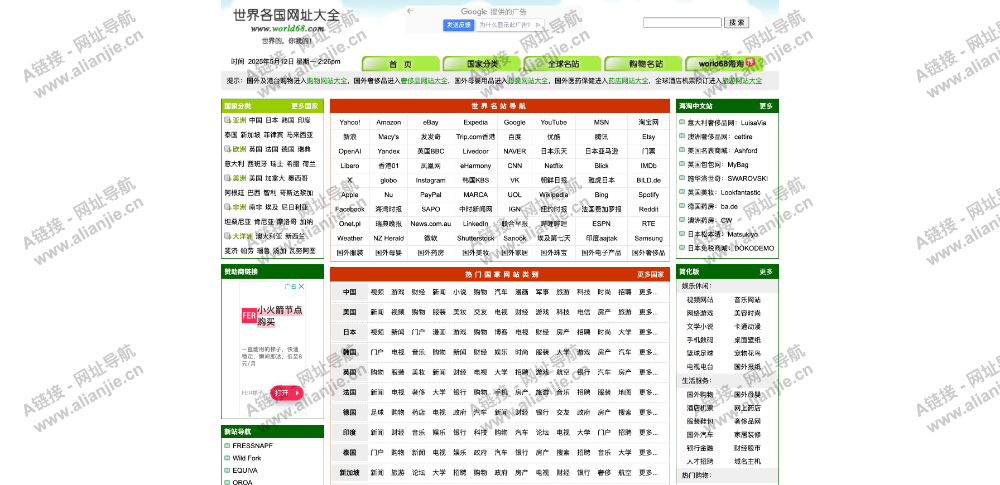Open the Shutterstock link
Image resolution: width=1000 pixels, height=485 pixels.
click(475, 238)
